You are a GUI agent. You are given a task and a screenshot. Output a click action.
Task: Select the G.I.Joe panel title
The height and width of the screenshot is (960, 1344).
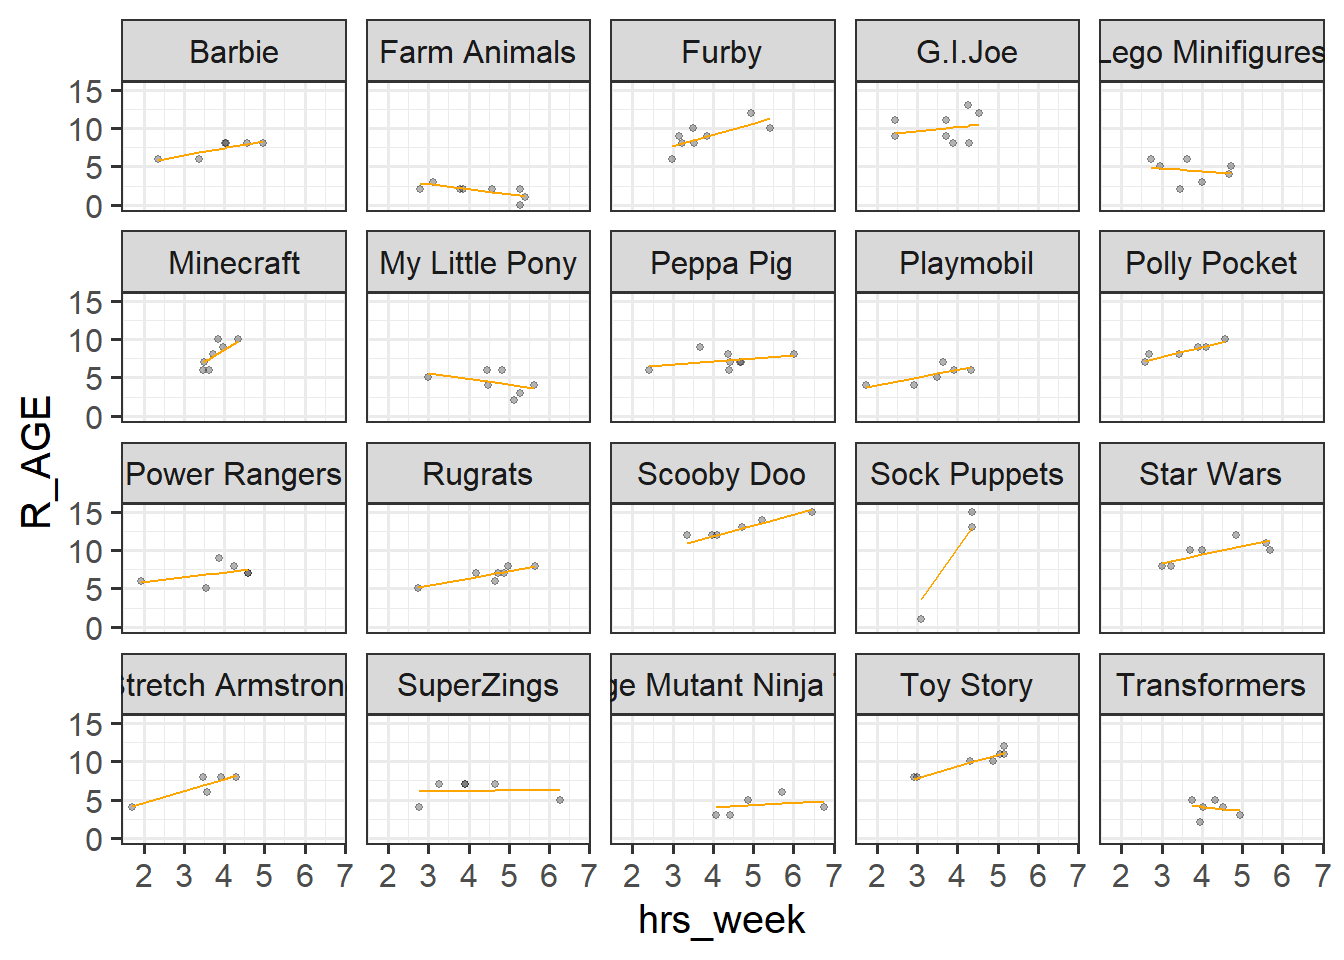point(967,51)
